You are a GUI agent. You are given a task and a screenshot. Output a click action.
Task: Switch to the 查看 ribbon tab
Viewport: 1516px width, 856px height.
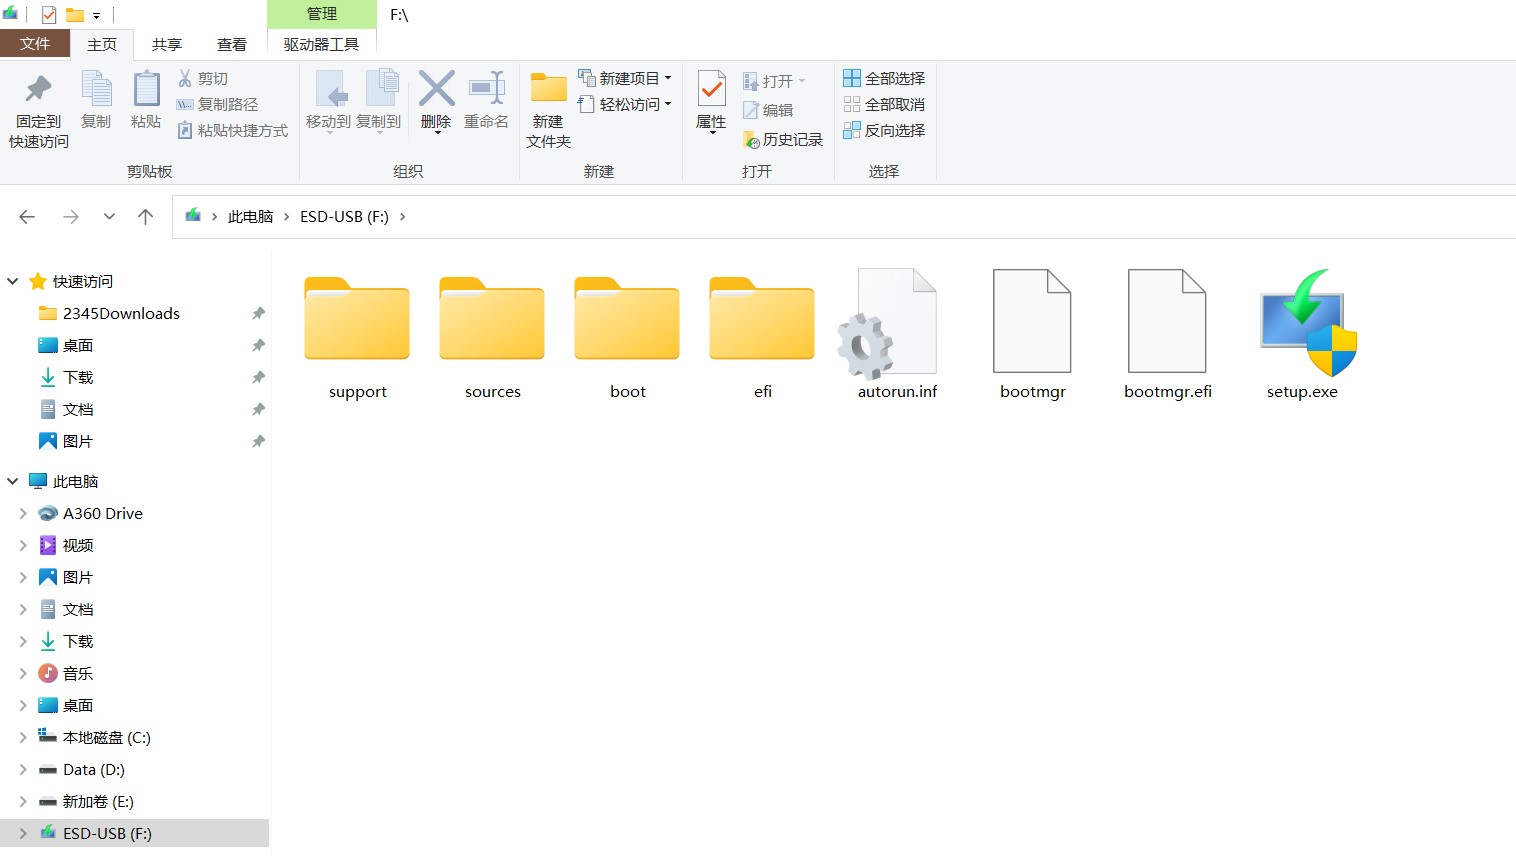tap(231, 44)
